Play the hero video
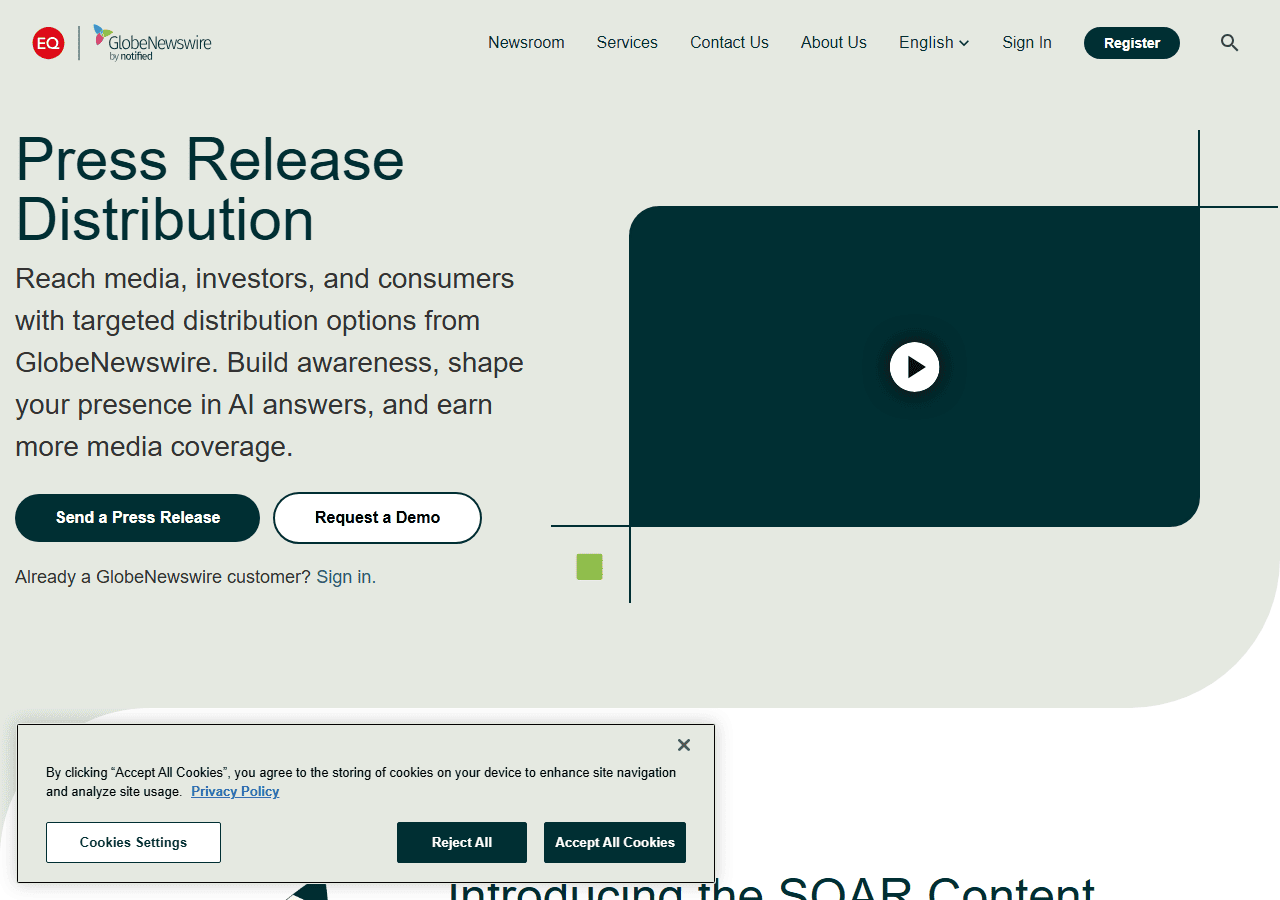 pyautogui.click(x=915, y=367)
